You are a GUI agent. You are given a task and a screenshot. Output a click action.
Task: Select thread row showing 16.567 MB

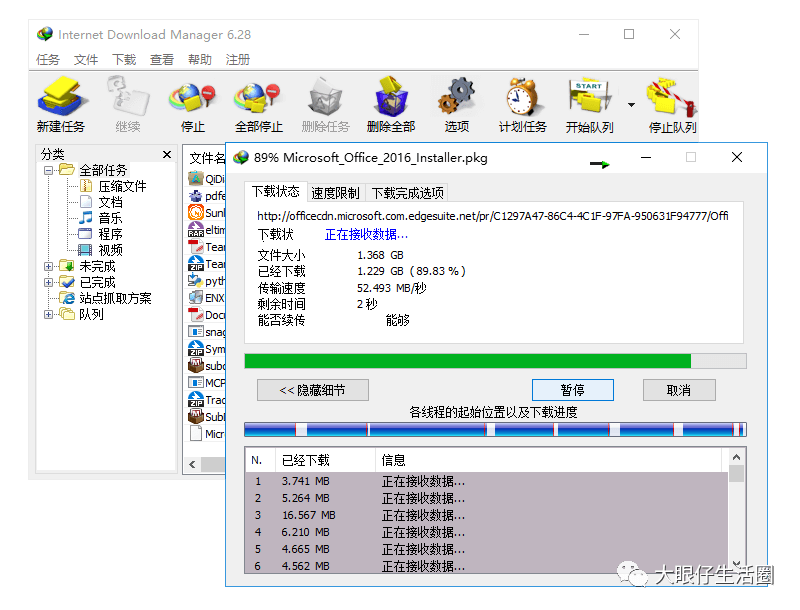tap(486, 515)
